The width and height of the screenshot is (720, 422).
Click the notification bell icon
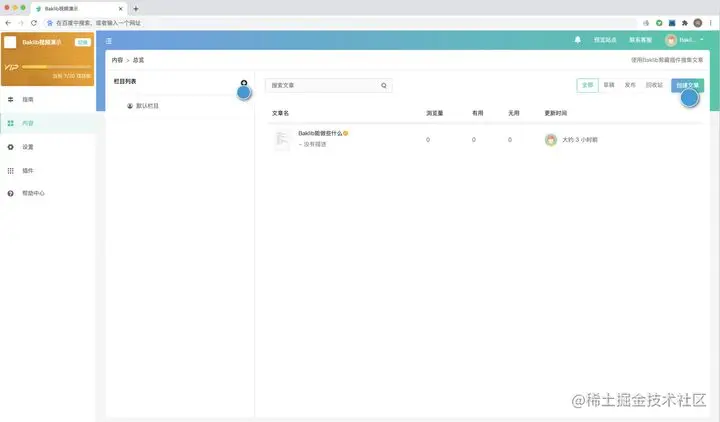point(578,40)
